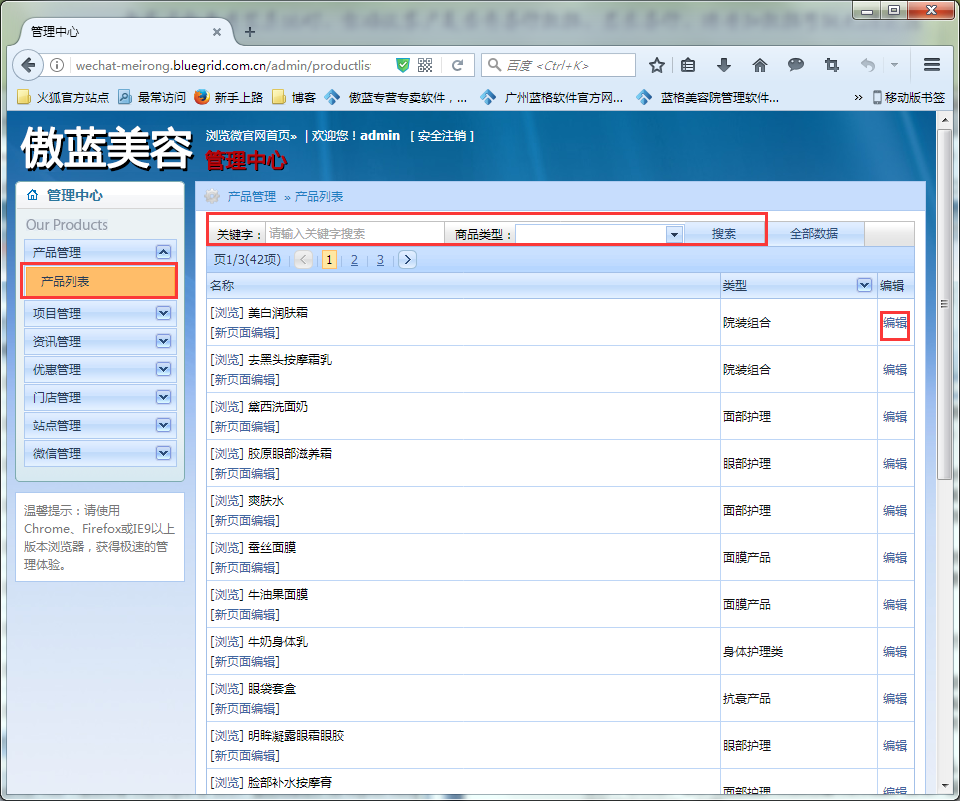Screen dimensions: 960x801
Task: Click the feedback speech bubble icon
Action: [x=795, y=64]
